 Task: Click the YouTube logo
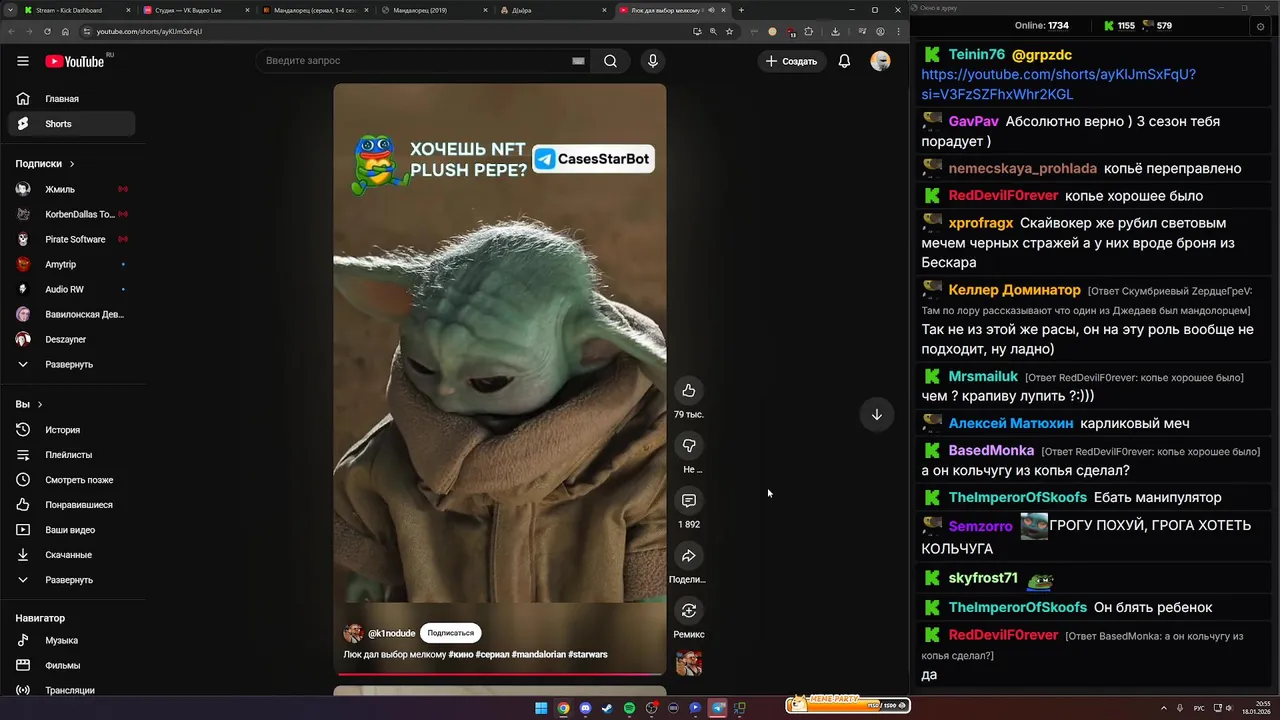75,61
